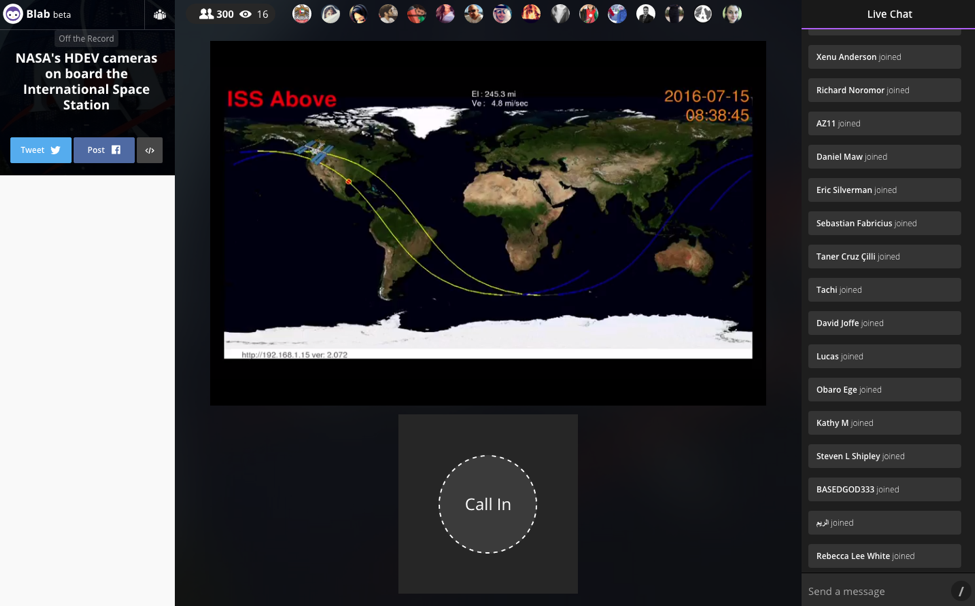Click "Eric Silverman joined" chat entry
The image size is (975, 606).
(x=884, y=190)
